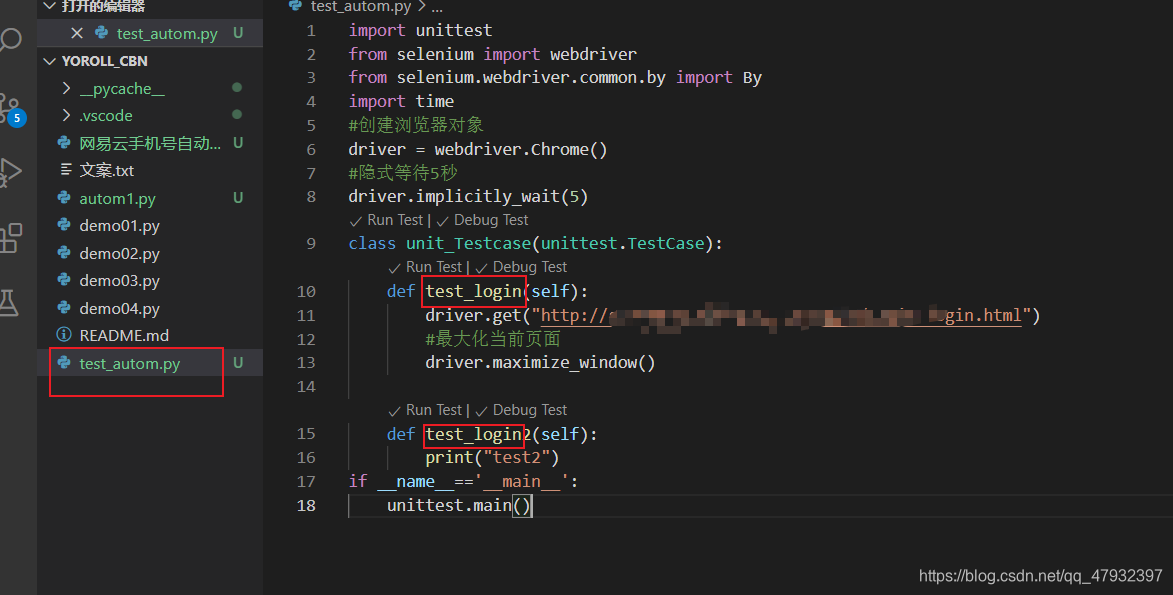Debug Test above def test_login2
Image resolution: width=1173 pixels, height=595 pixels.
530,410
